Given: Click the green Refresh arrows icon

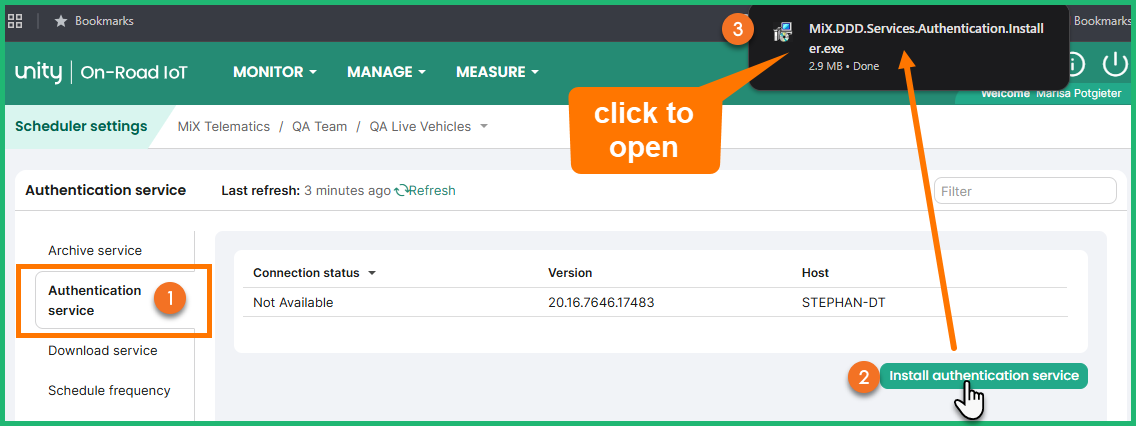Looking at the screenshot, I should tap(401, 191).
